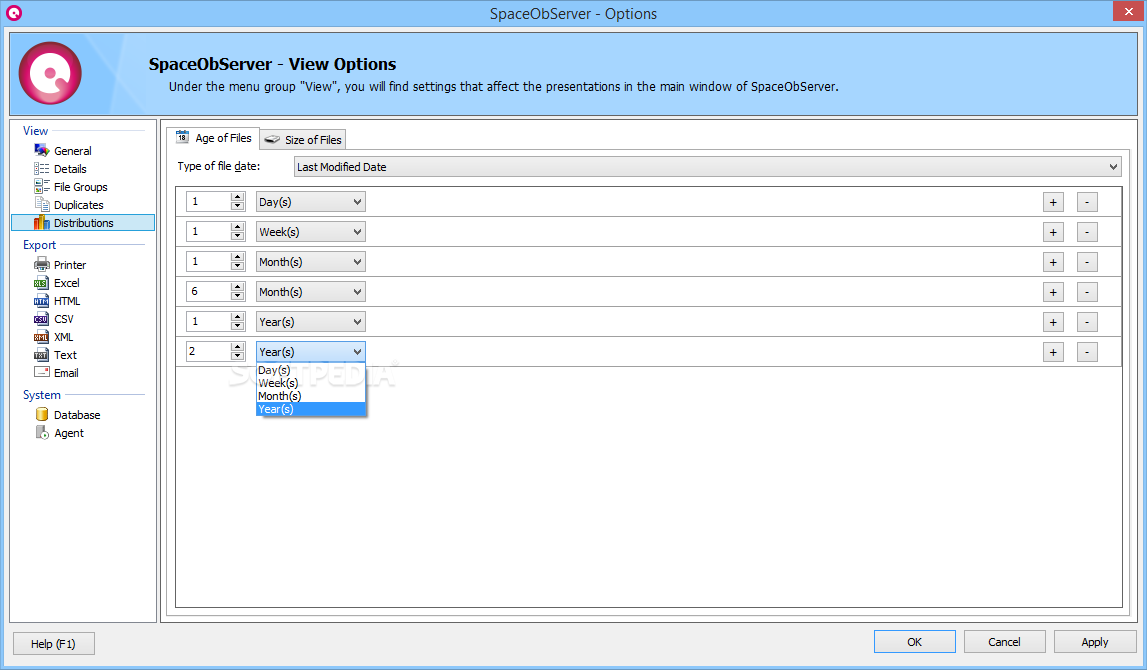Click calendar icon on Age of Files tab
The width and height of the screenshot is (1147, 670).
pyautogui.click(x=183, y=137)
